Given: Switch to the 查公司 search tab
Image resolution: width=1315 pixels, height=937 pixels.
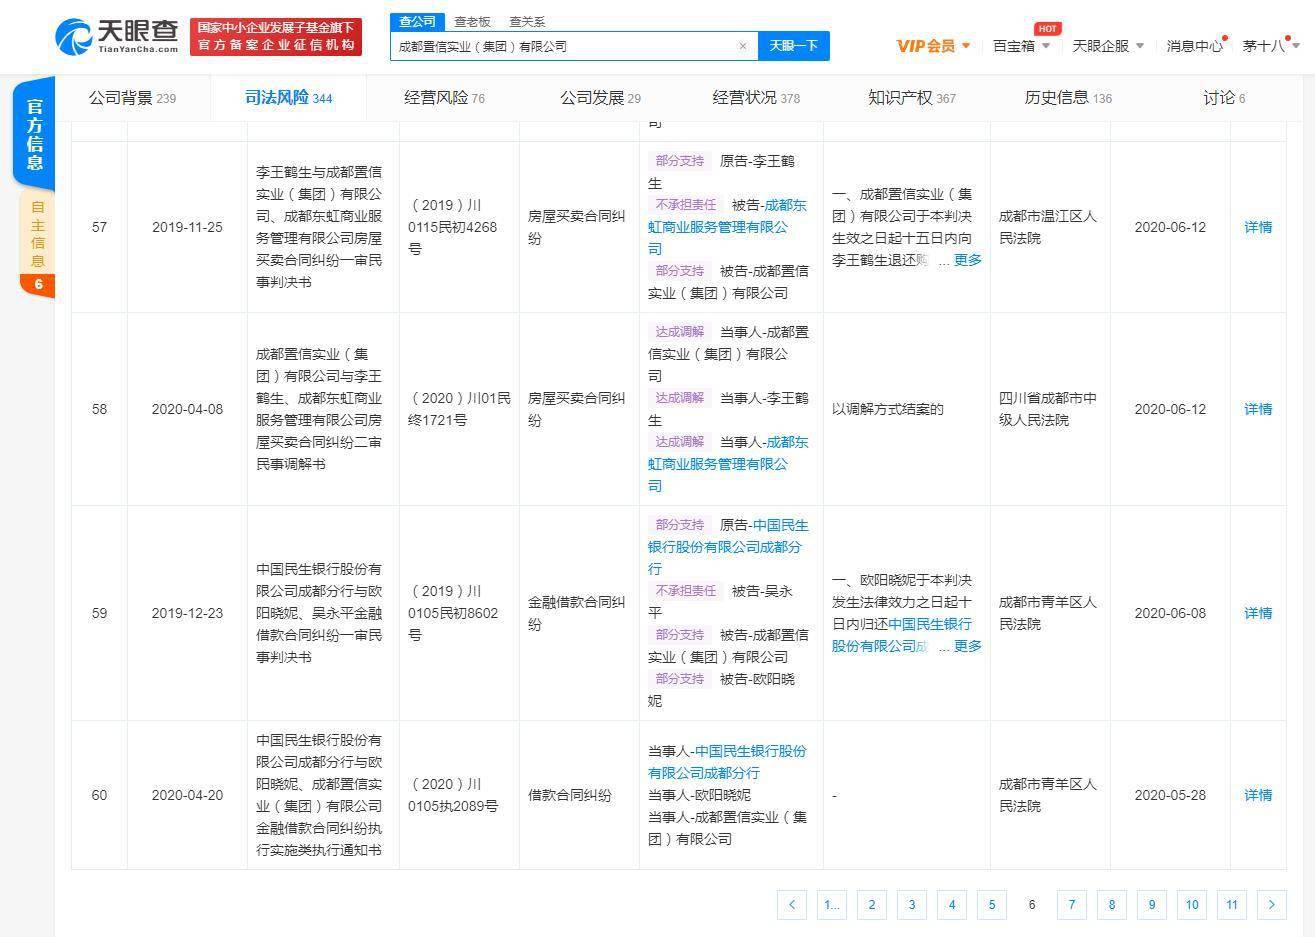Looking at the screenshot, I should pos(417,21).
